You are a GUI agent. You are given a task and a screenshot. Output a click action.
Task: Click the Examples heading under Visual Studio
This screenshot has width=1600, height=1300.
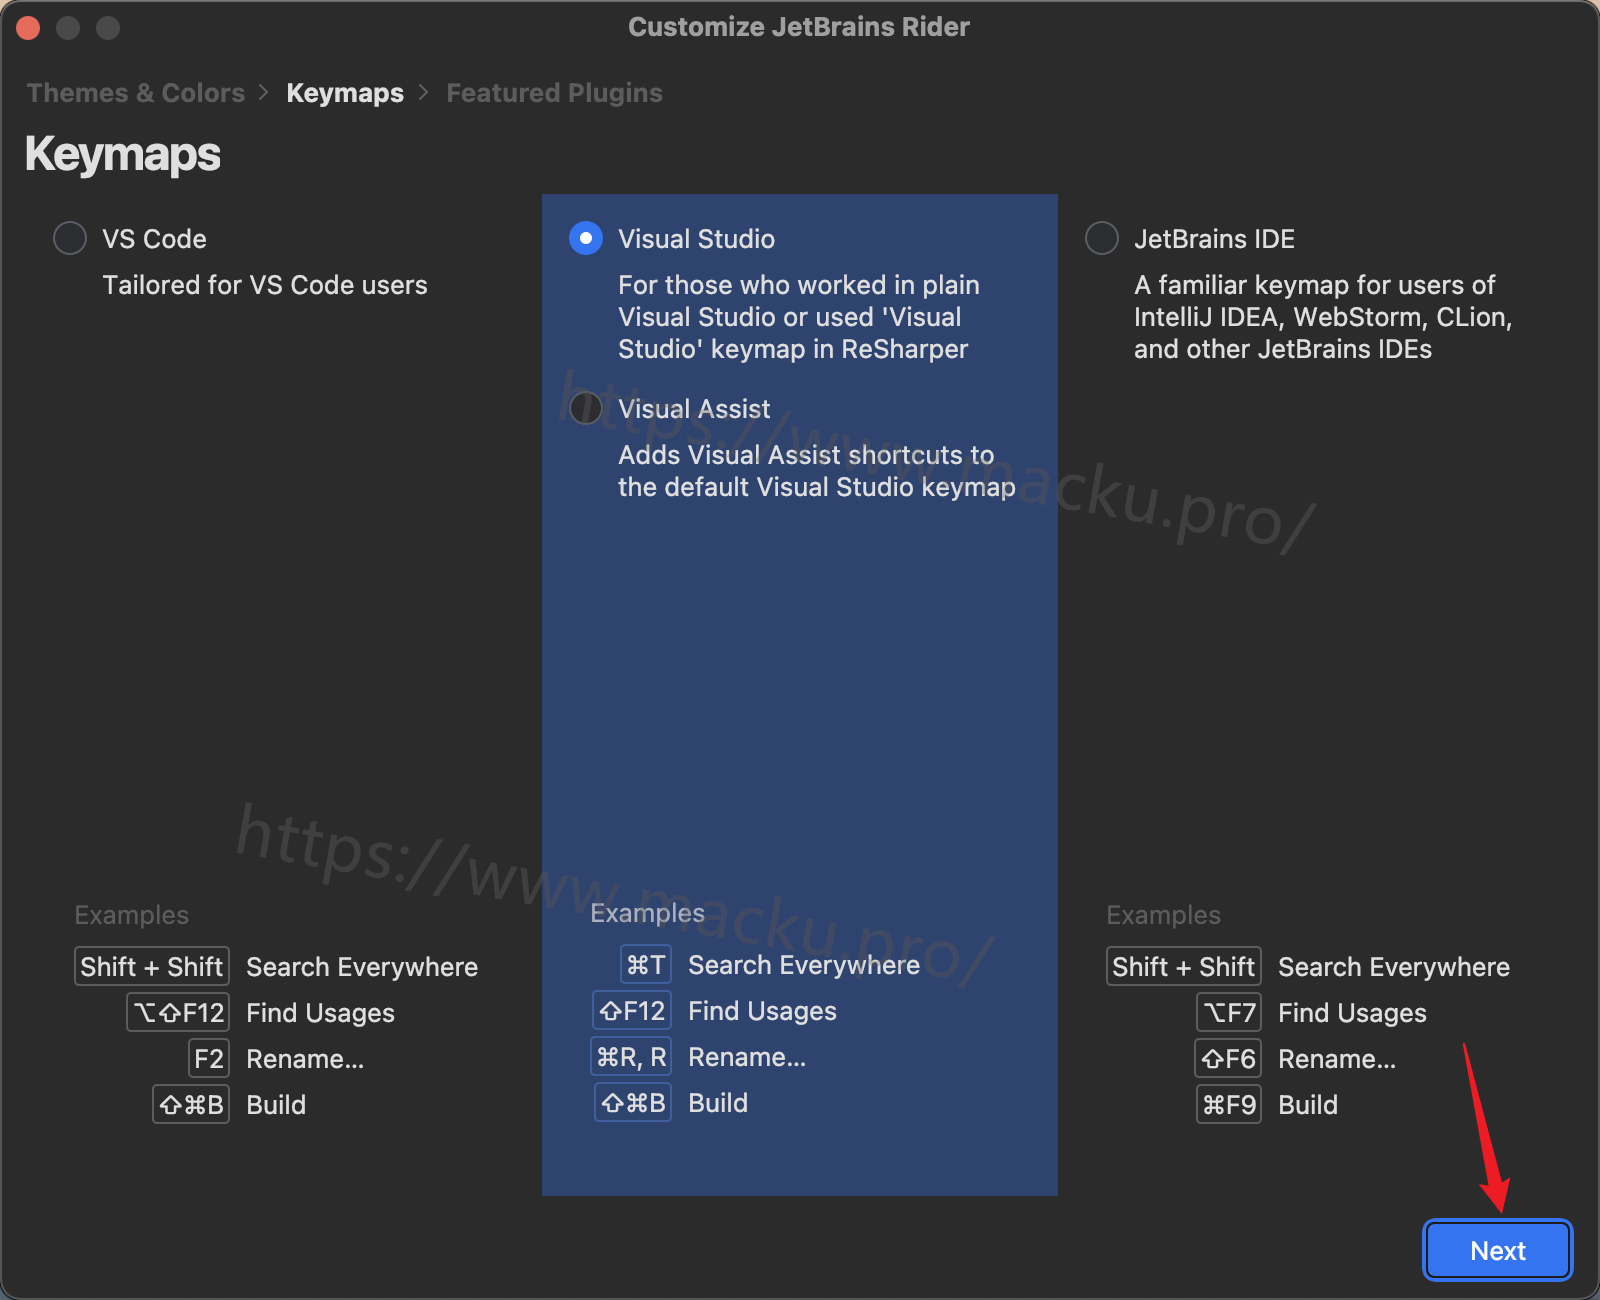pyautogui.click(x=647, y=913)
